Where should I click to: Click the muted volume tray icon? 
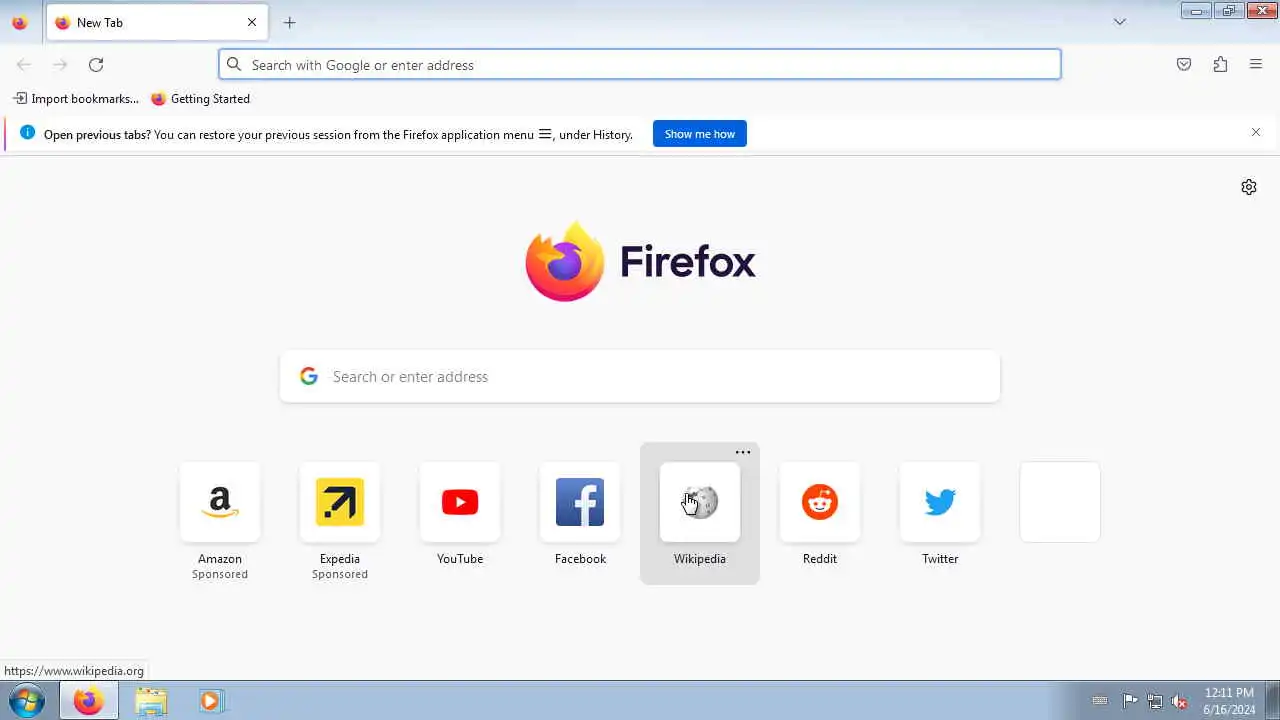[1180, 701]
